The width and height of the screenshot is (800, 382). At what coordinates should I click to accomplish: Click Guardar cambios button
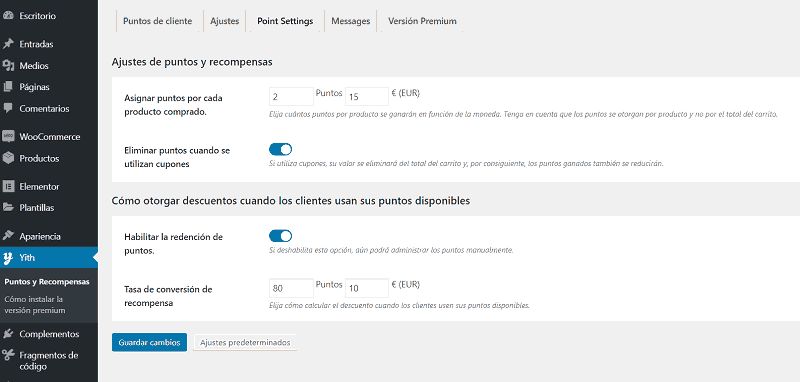[149, 342]
